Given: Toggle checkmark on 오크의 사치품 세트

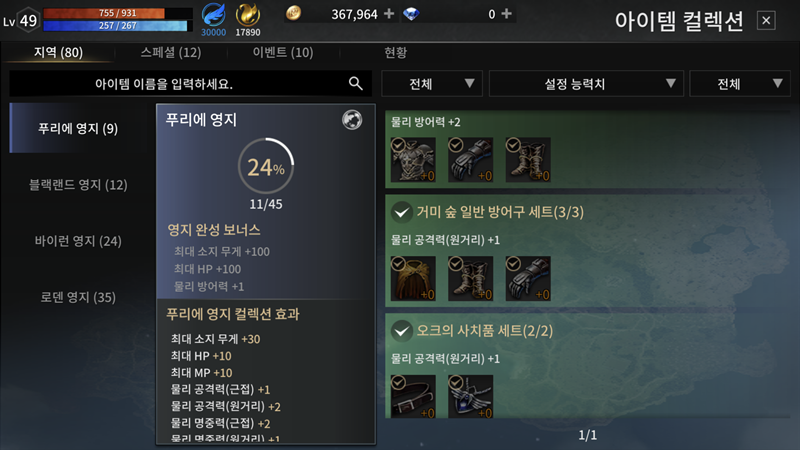Looking at the screenshot, I should (402, 331).
